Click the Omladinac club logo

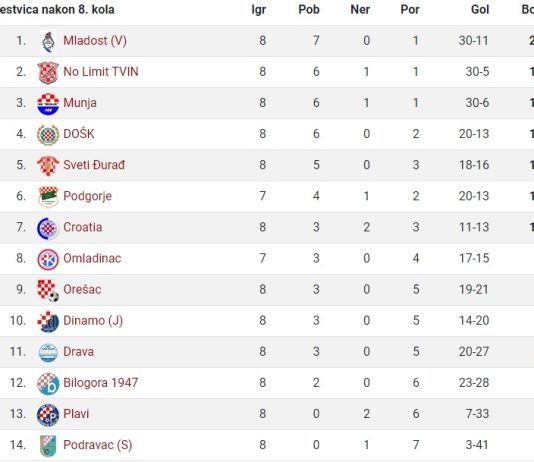point(48,259)
